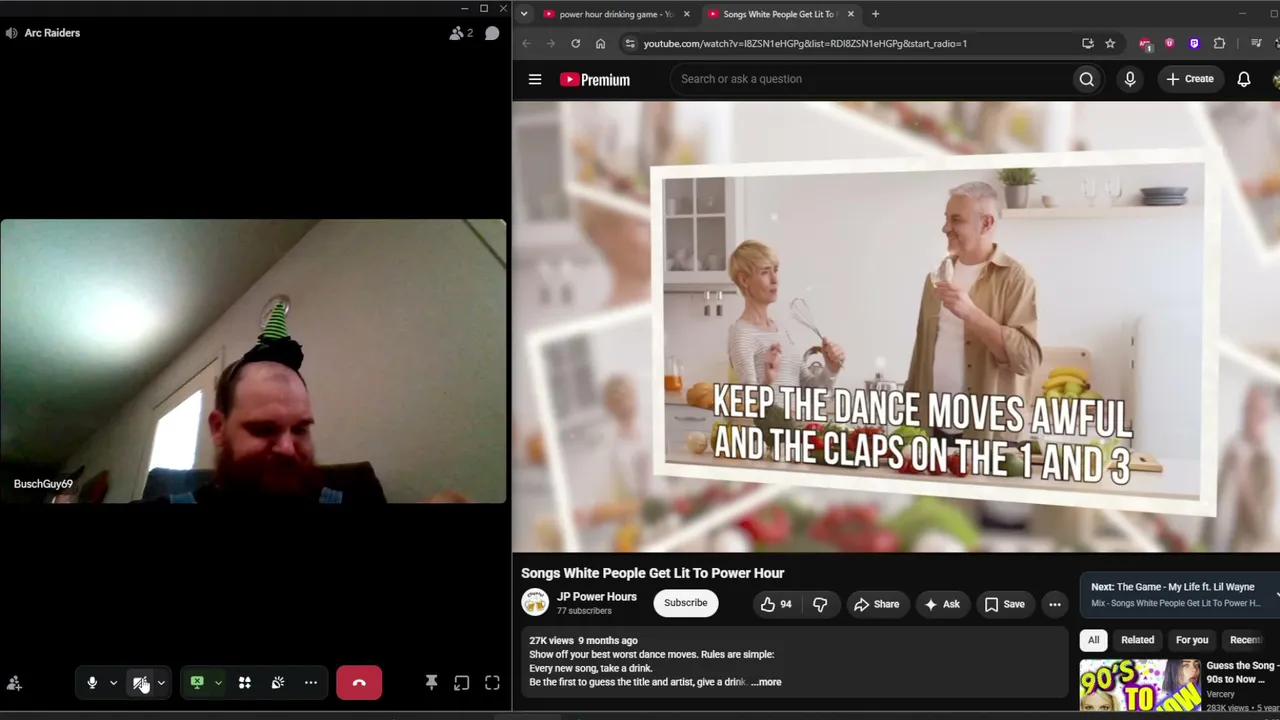The height and width of the screenshot is (720, 1280).
Task: Click the video player showing dance caption
Action: point(896,326)
